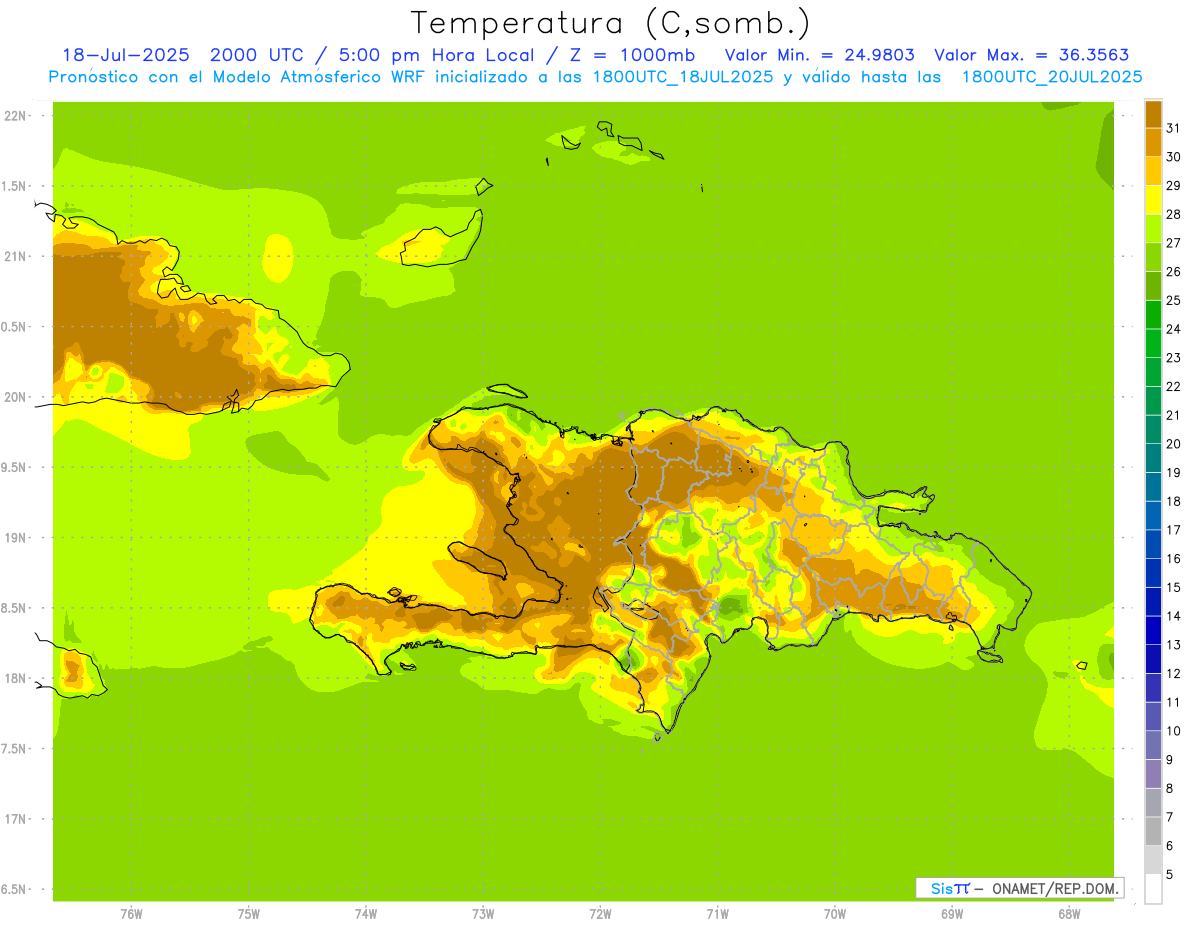
Task: Click the legend value '22'
Action: pyautogui.click(x=1173, y=386)
